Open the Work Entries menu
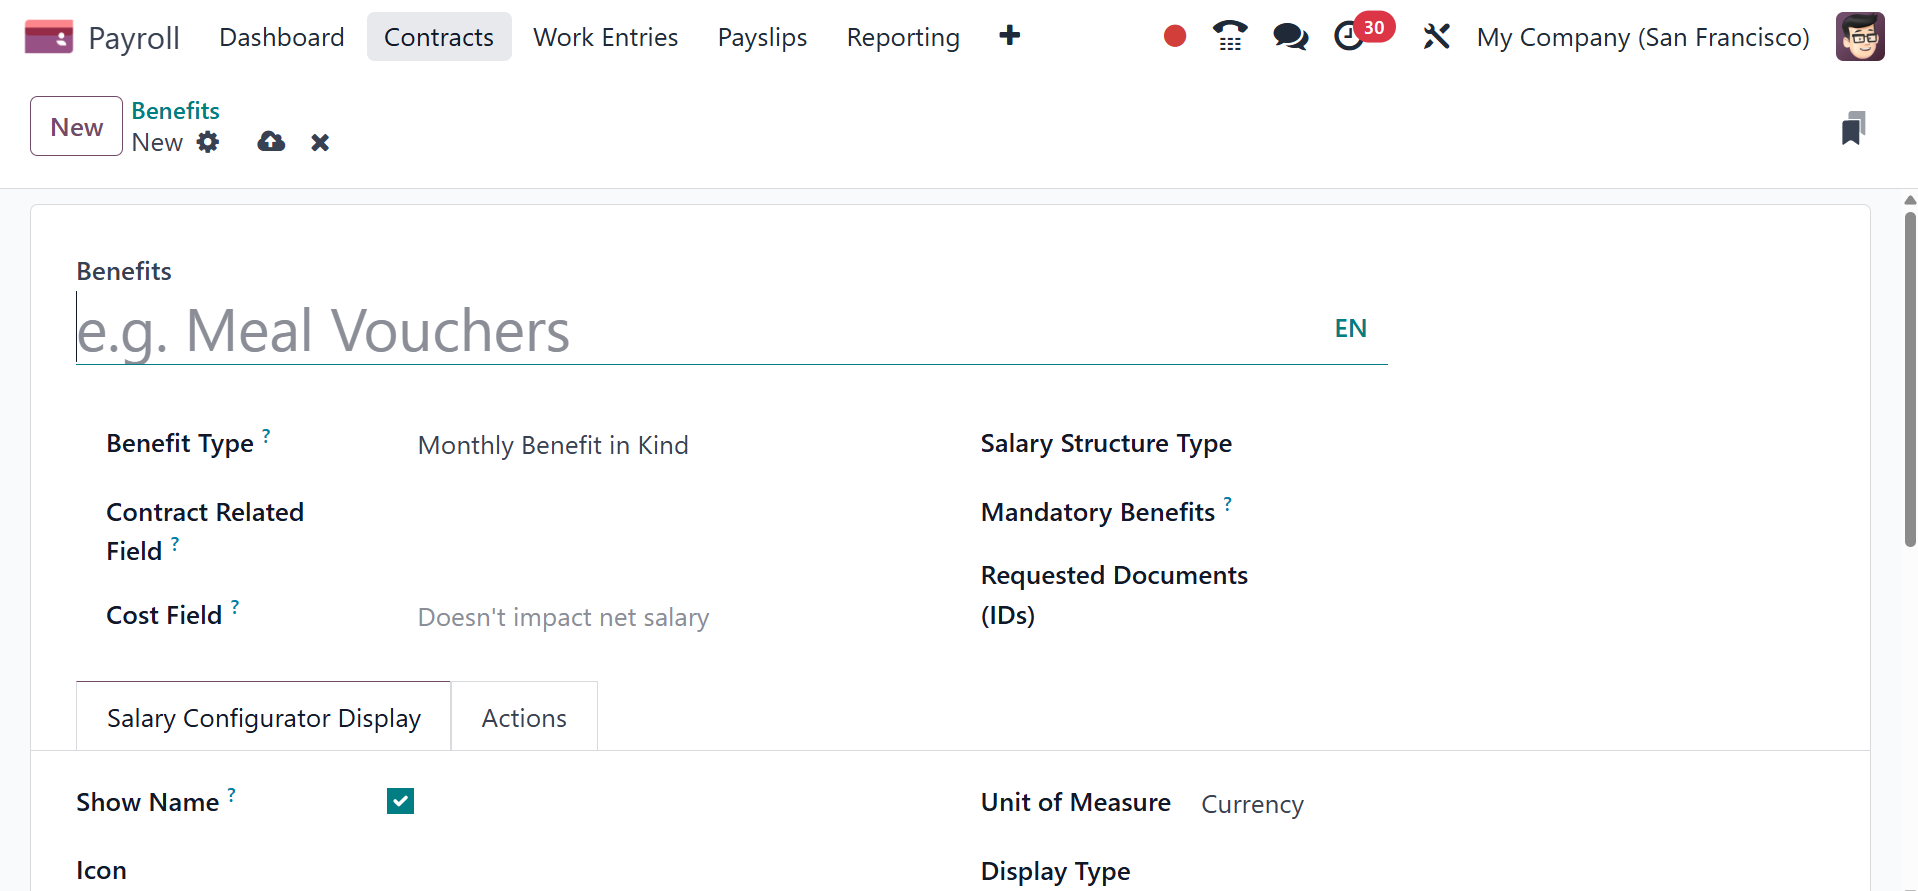The image size is (1918, 891). coord(605,37)
